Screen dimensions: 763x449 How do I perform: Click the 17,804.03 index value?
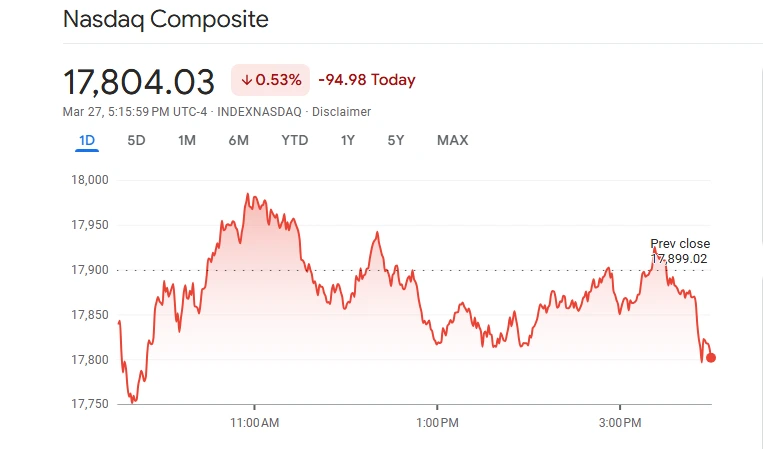[139, 80]
